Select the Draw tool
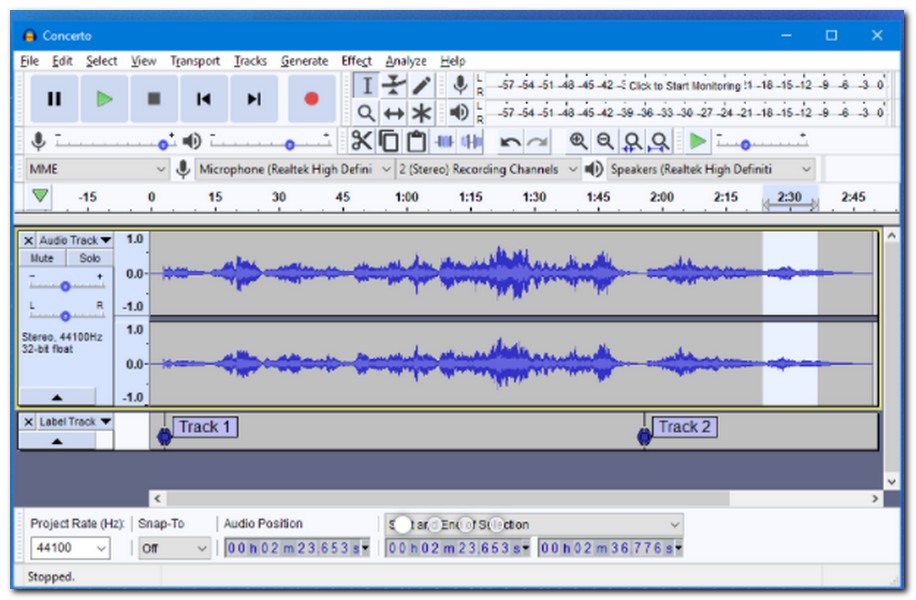Viewport: 916px width, 600px height. pyautogui.click(x=420, y=85)
